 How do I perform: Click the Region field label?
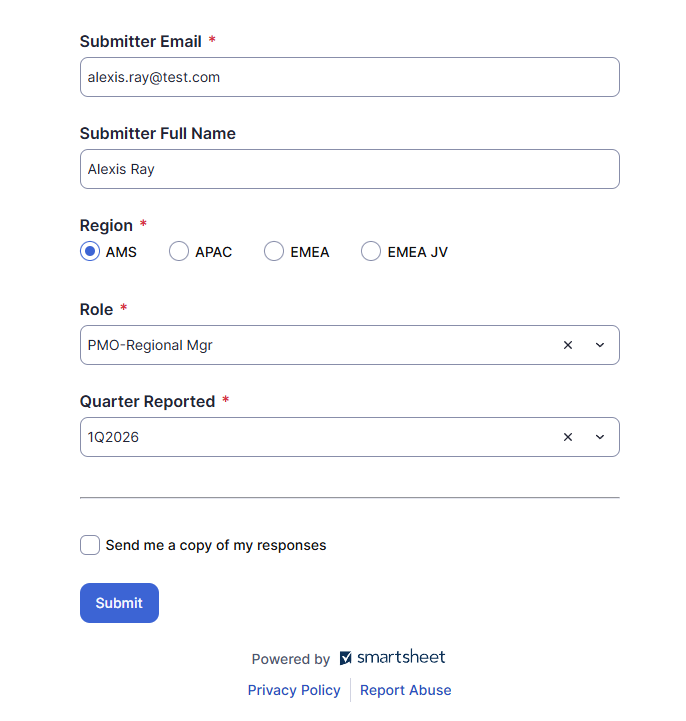106,225
